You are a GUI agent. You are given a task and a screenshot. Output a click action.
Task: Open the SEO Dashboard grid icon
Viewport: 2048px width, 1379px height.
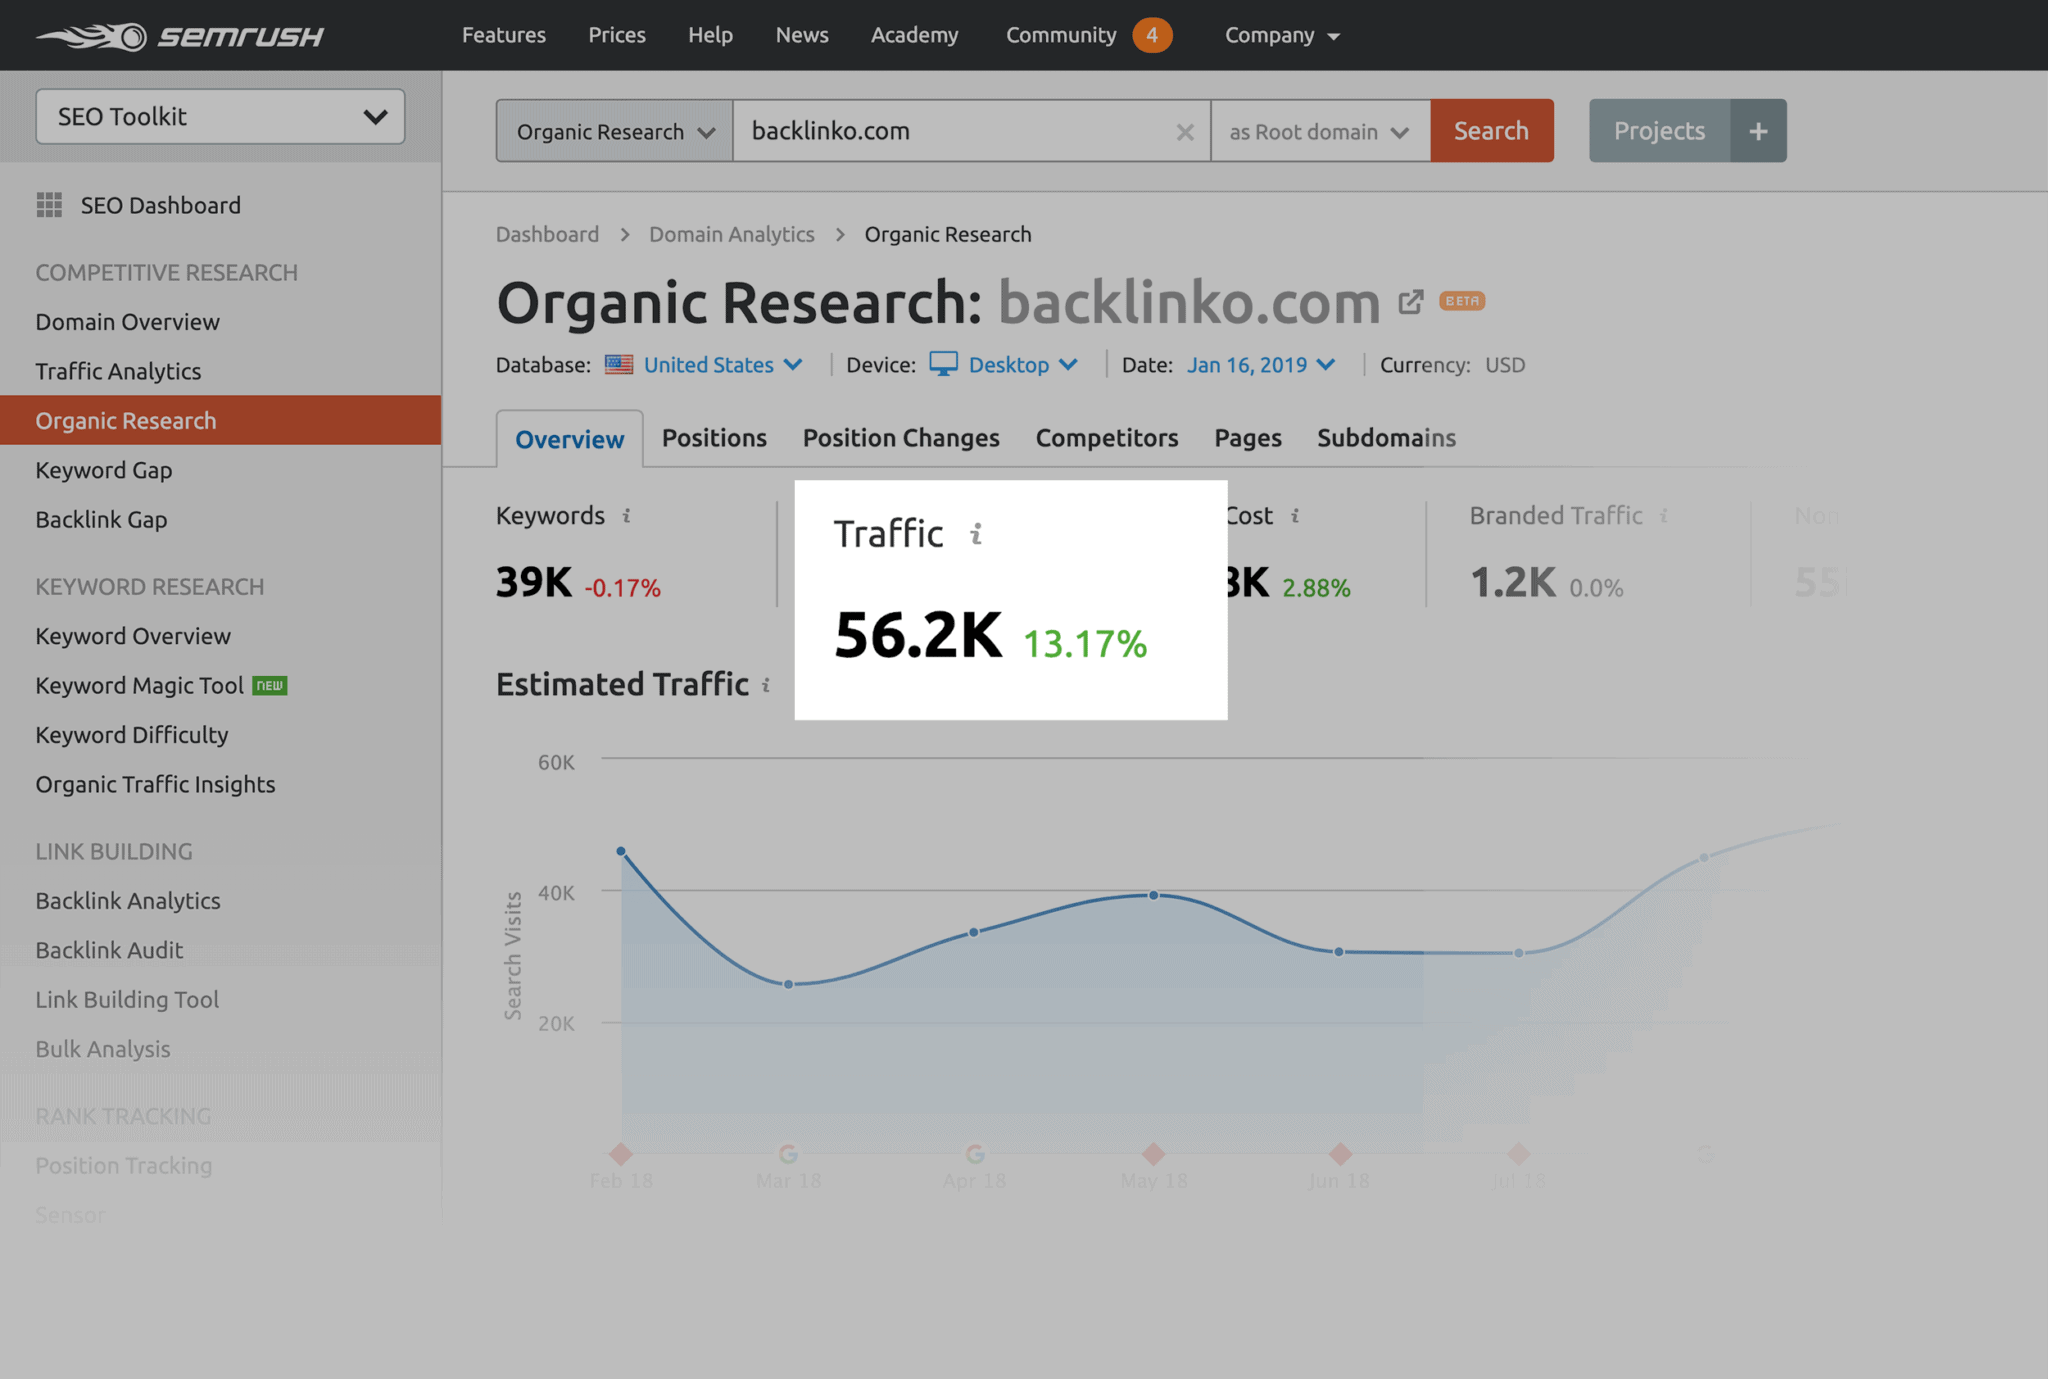pyautogui.click(x=49, y=204)
